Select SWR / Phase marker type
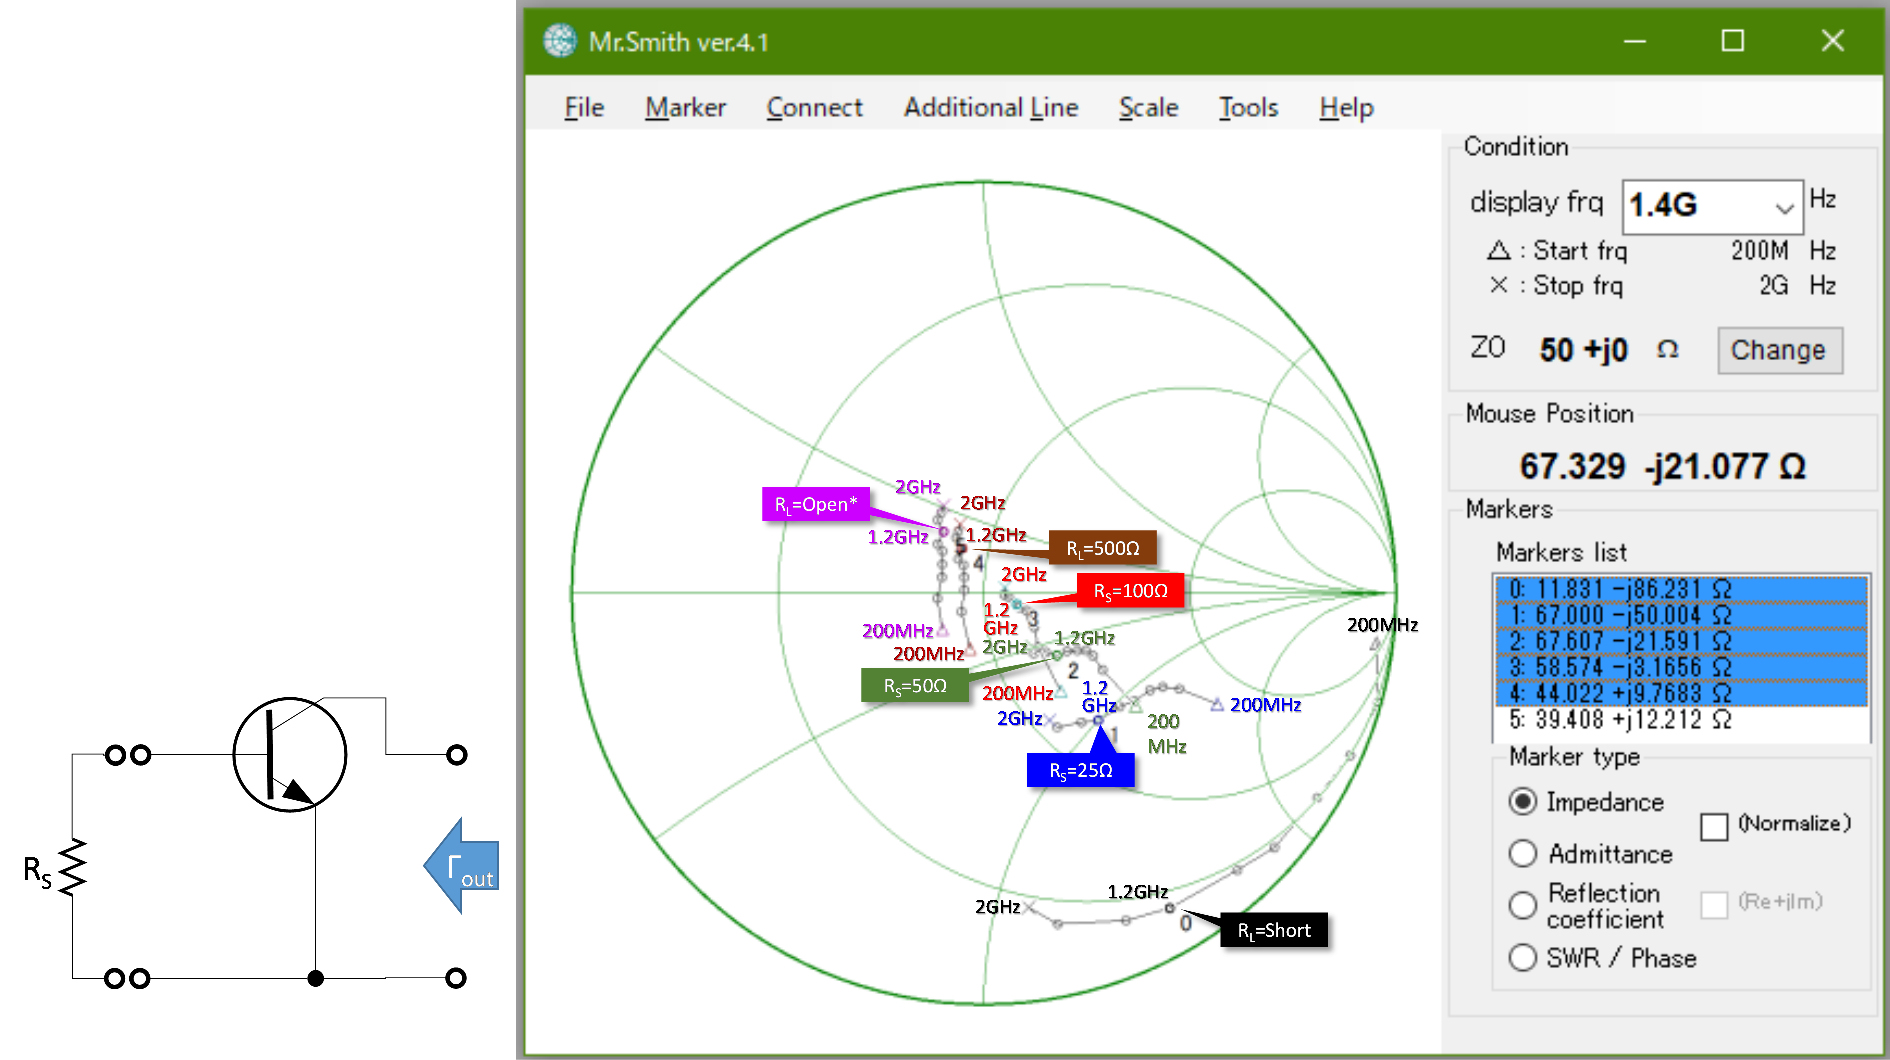The image size is (1890, 1060). (1523, 957)
